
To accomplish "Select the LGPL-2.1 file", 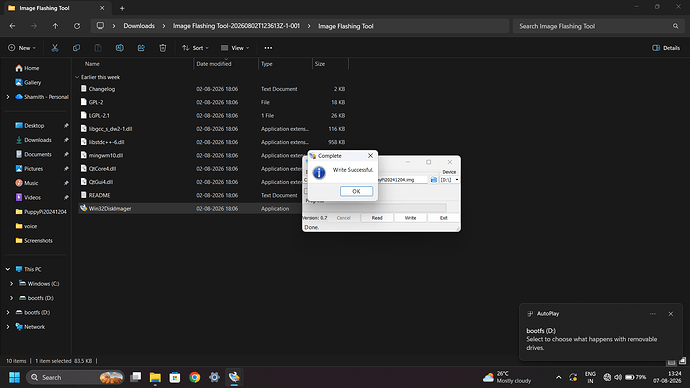I will tap(99, 115).
